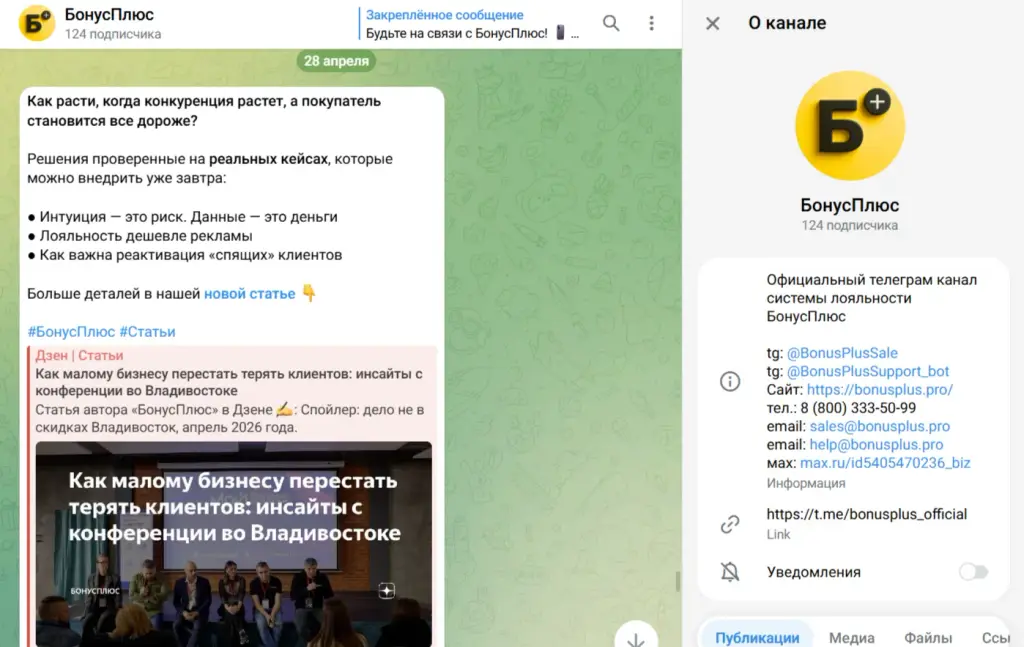Open the three-dot more options menu
The image size is (1024, 647).
[x=651, y=24]
